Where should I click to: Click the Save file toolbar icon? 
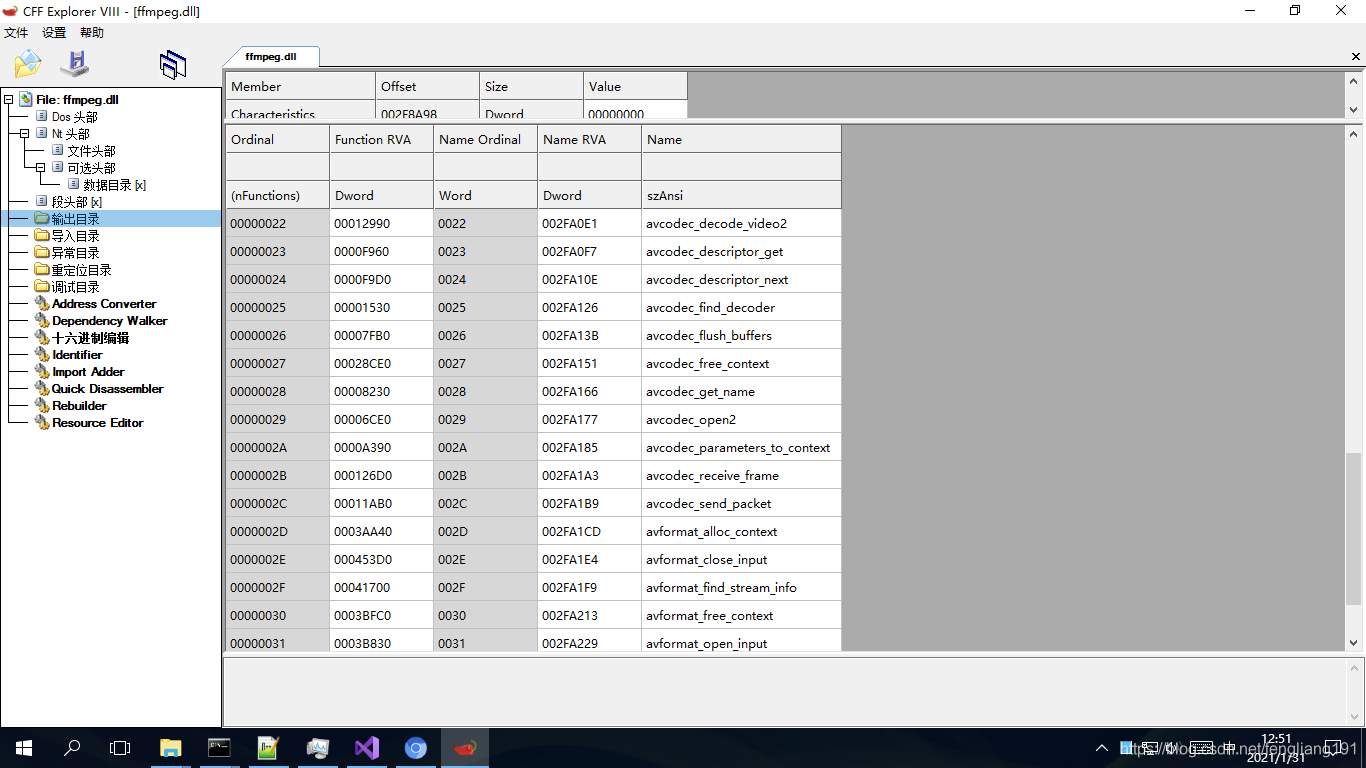[x=75, y=64]
